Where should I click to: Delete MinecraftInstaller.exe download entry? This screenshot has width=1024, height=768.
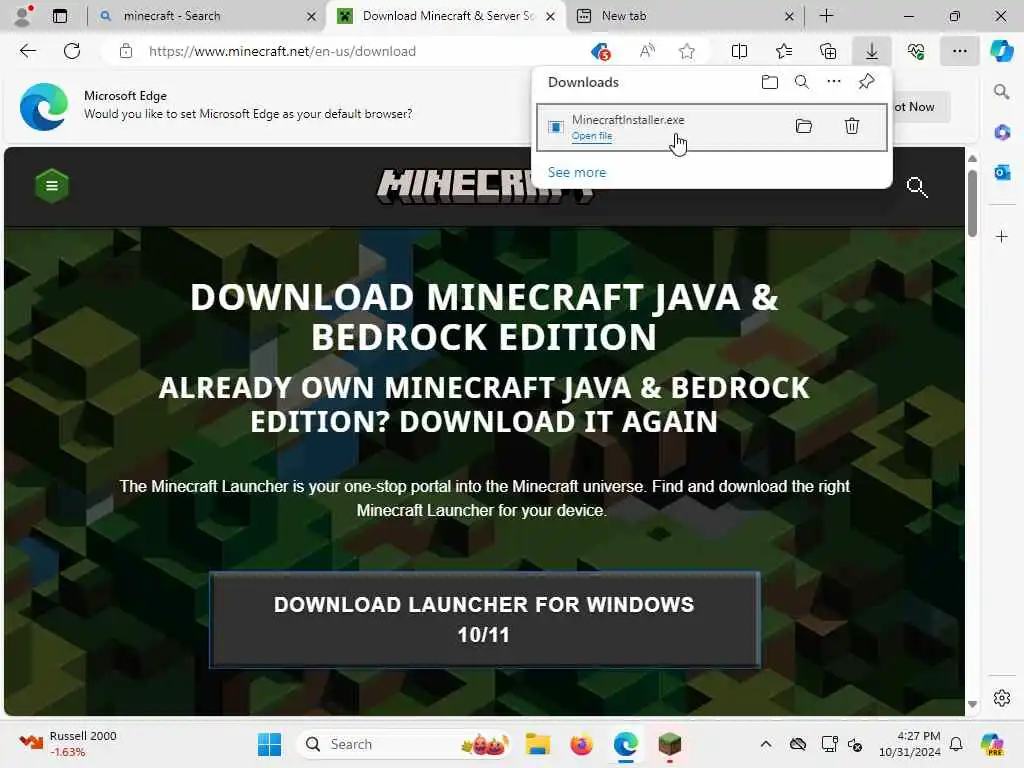coord(852,127)
